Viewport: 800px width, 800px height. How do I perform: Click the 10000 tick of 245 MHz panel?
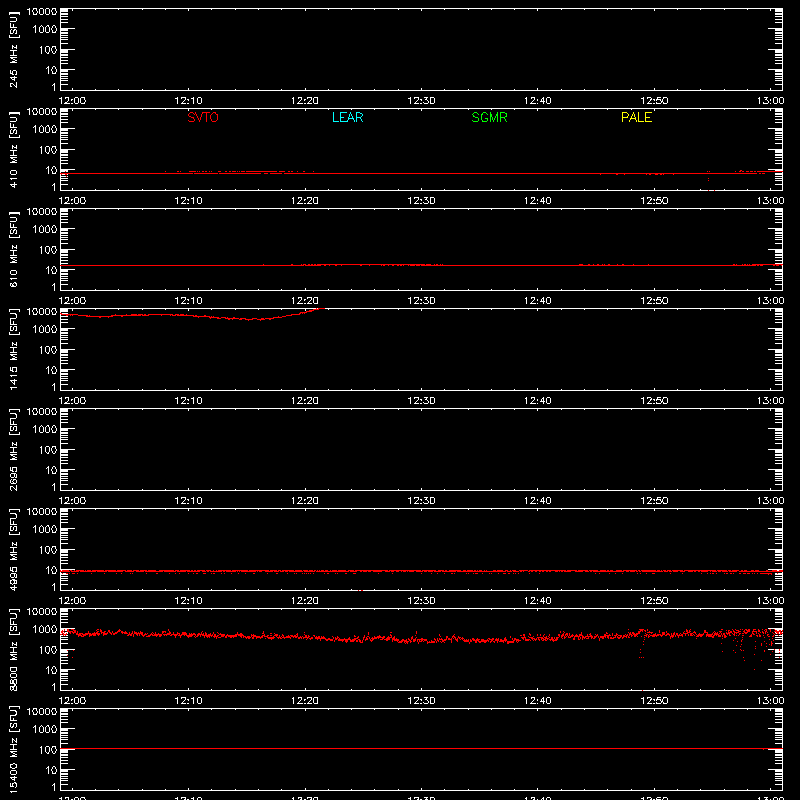click(x=42, y=12)
